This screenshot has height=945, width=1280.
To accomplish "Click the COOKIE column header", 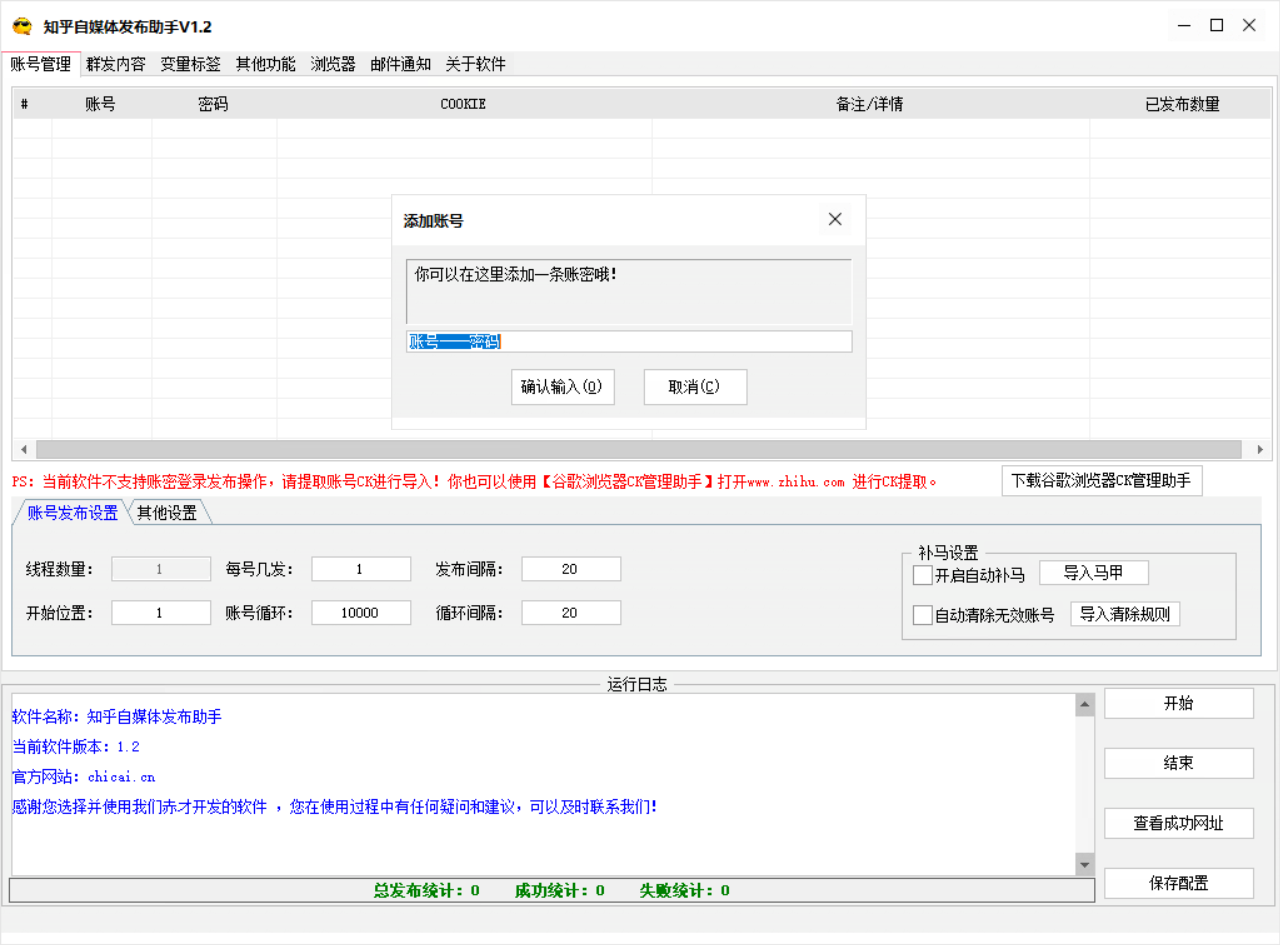I will pyautogui.click(x=464, y=104).
